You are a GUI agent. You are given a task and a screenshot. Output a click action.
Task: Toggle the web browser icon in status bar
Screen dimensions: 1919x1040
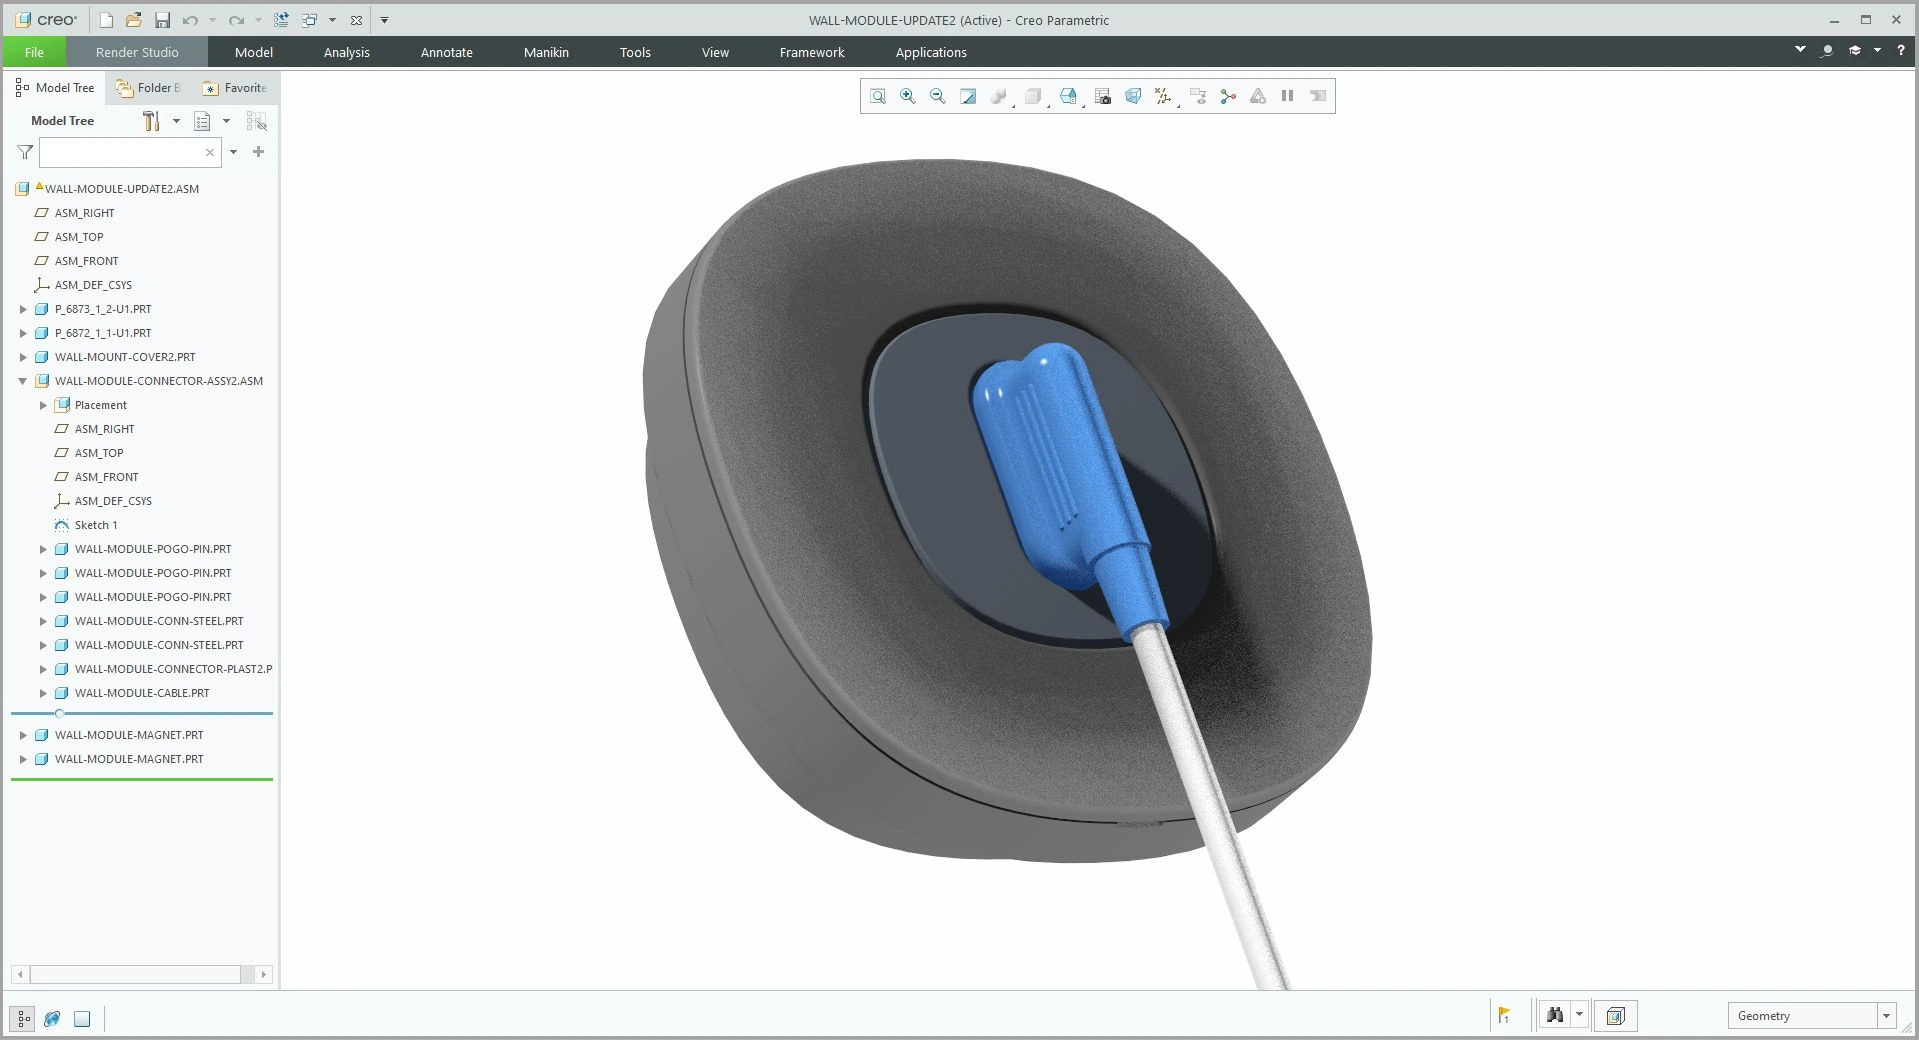pyautogui.click(x=52, y=1019)
